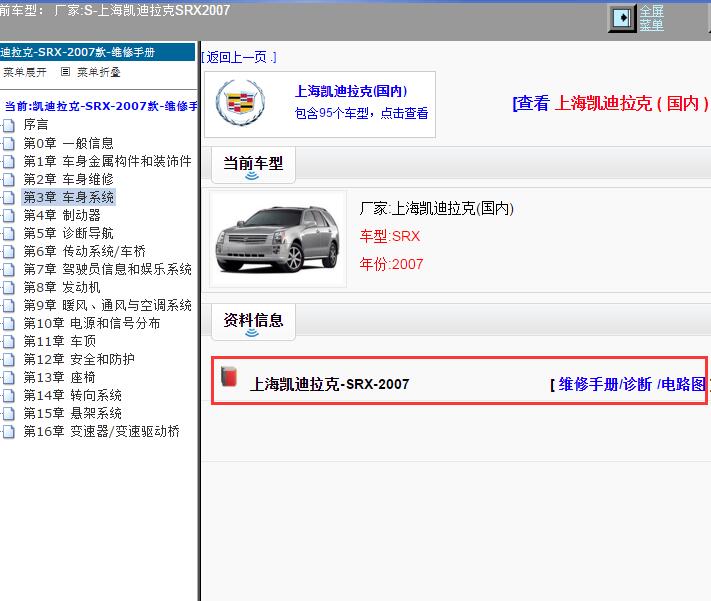Expand all menus with 菜单展开
This screenshot has width=711, height=601.
24,72
